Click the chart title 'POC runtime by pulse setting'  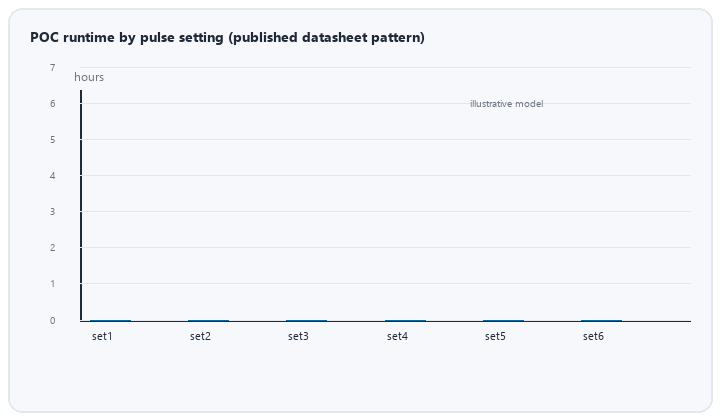[x=227, y=37]
